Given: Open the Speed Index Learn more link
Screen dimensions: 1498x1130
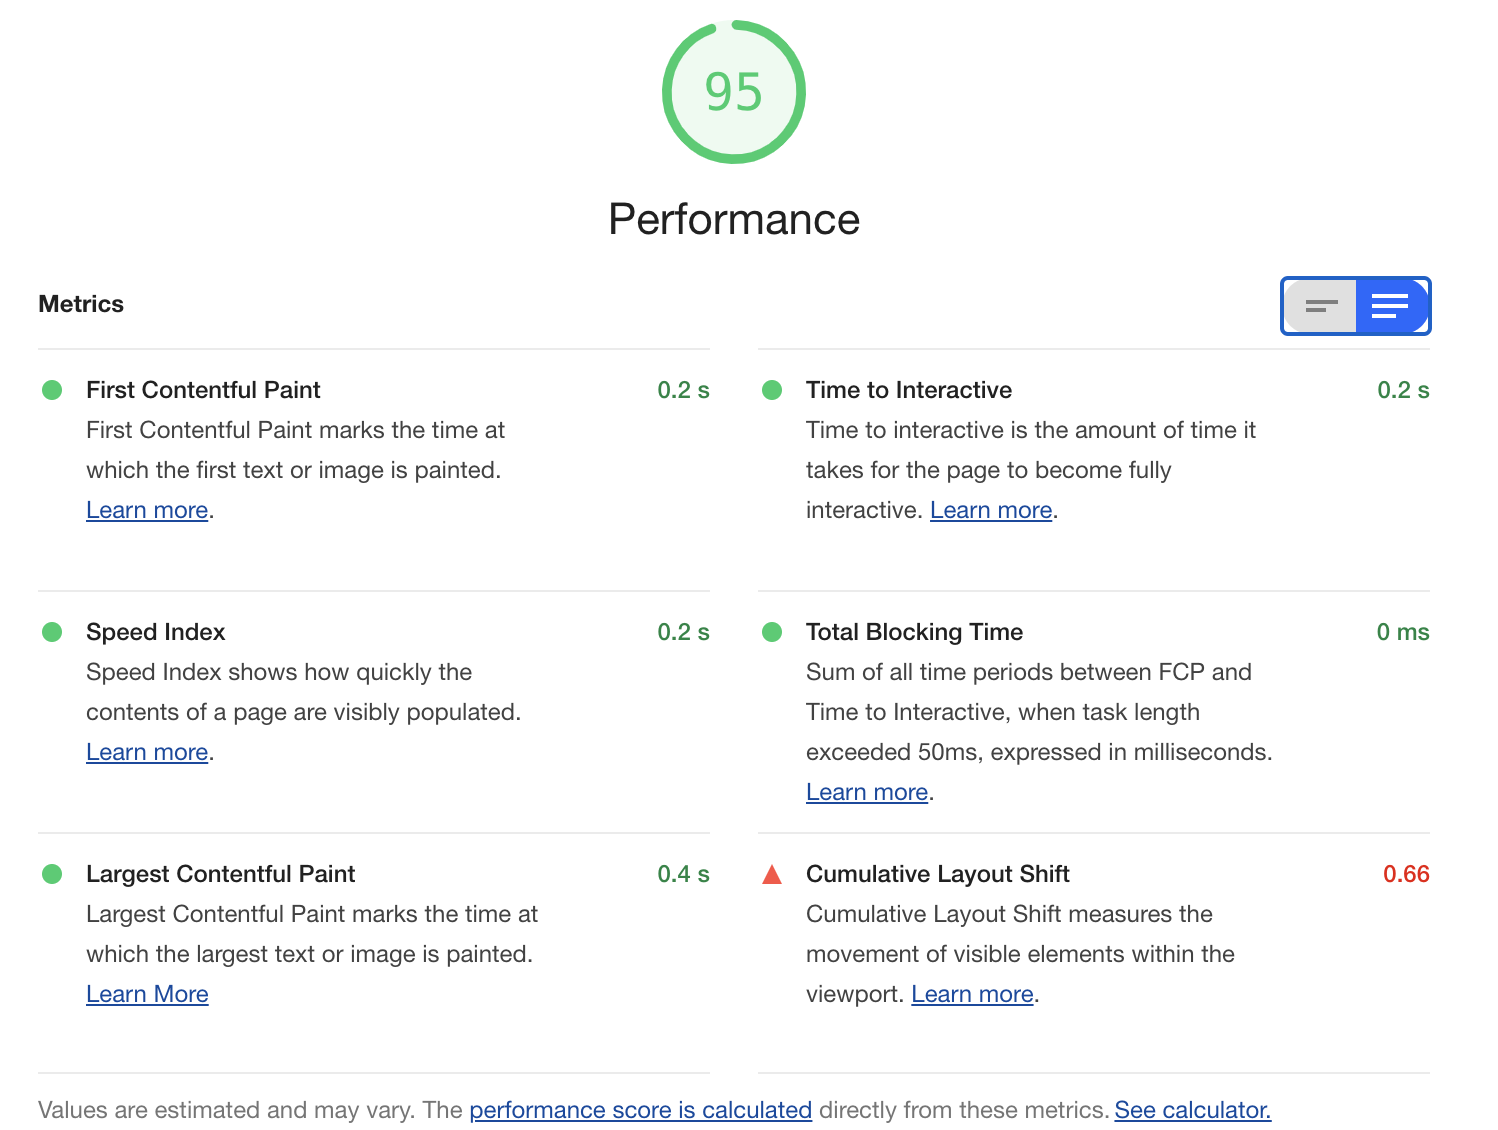Looking at the screenshot, I should (x=146, y=752).
